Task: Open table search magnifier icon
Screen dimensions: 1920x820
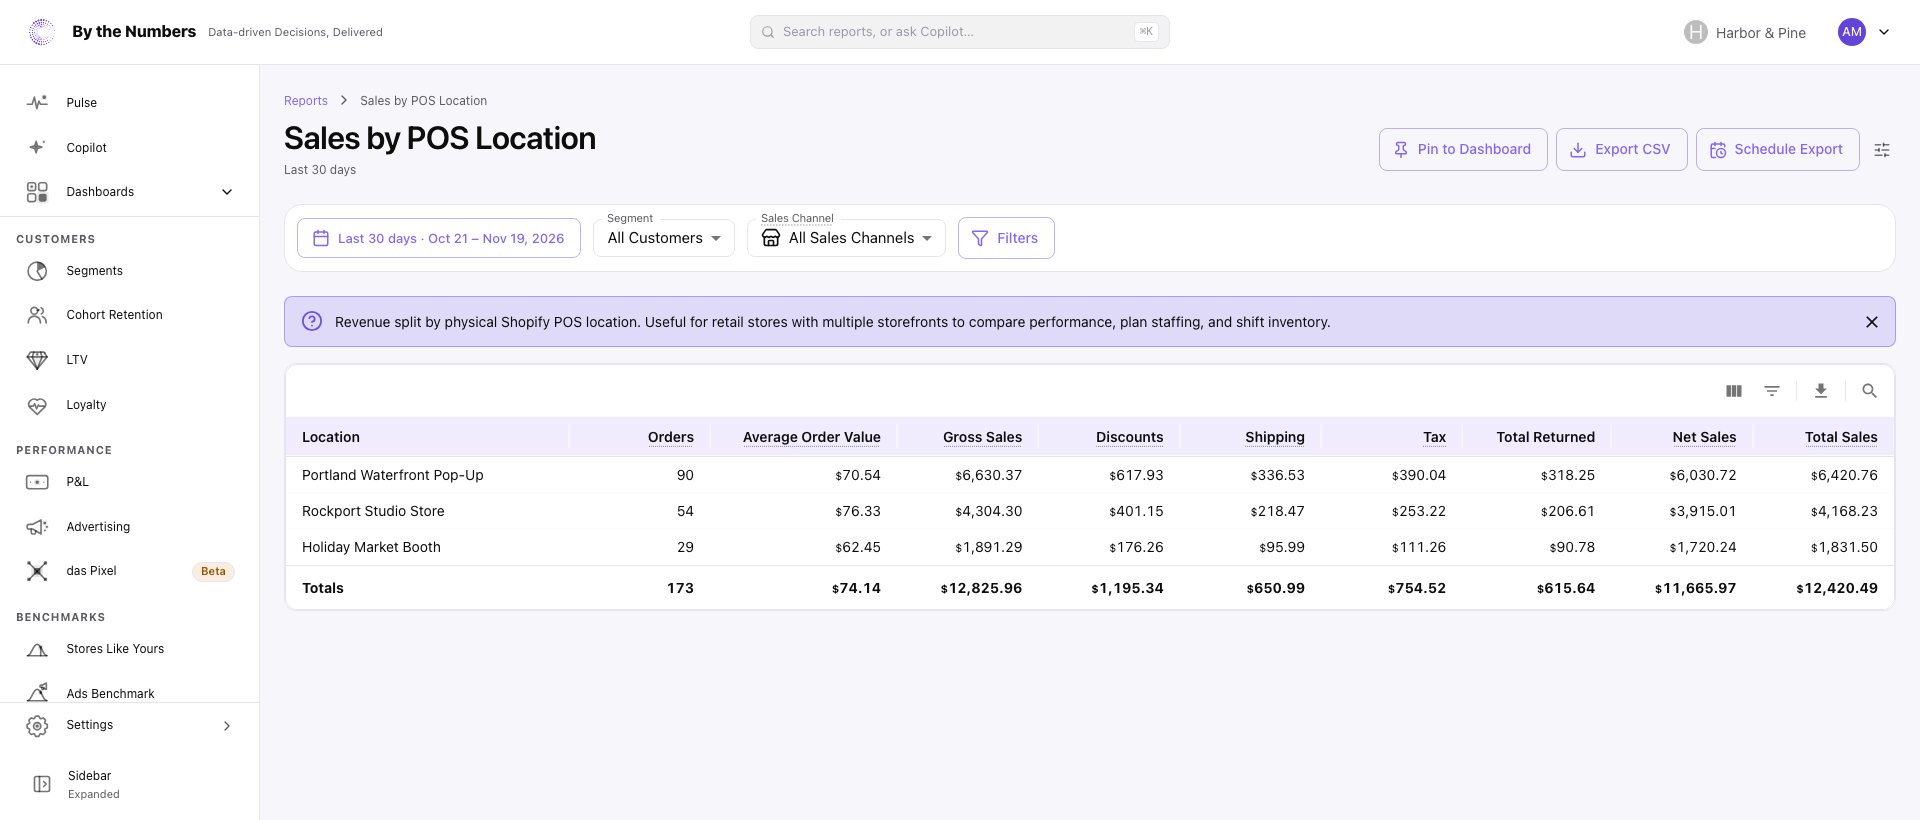Action: [1869, 391]
